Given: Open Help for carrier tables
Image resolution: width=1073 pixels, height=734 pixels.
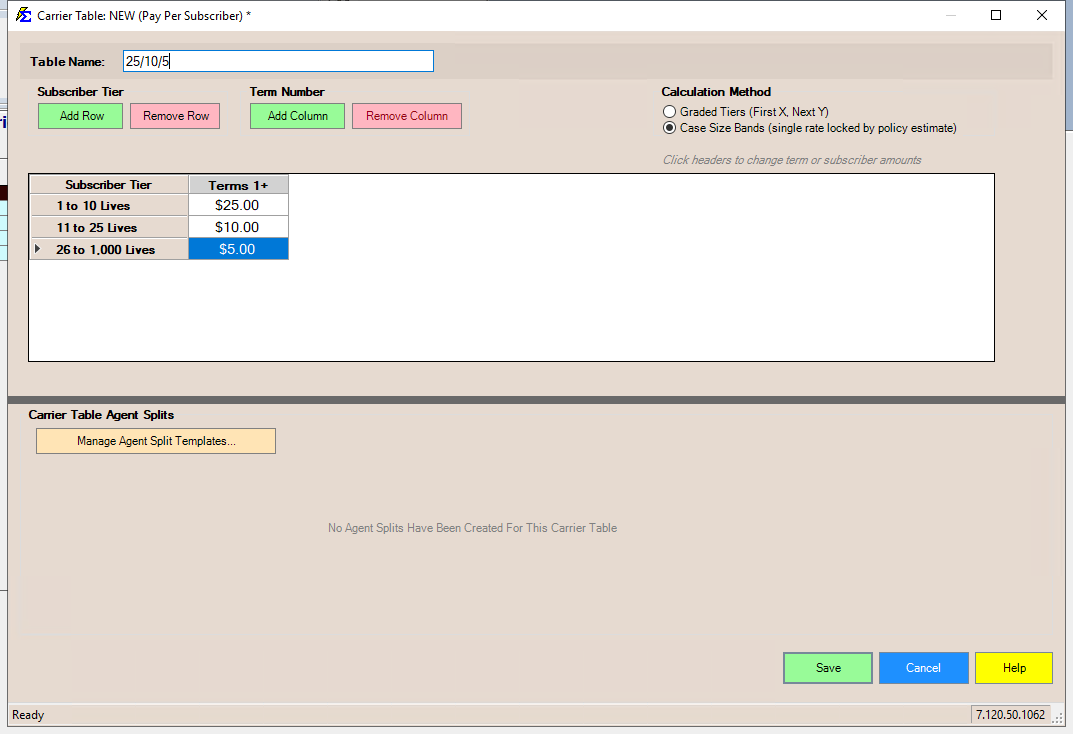Looking at the screenshot, I should [x=1013, y=668].
